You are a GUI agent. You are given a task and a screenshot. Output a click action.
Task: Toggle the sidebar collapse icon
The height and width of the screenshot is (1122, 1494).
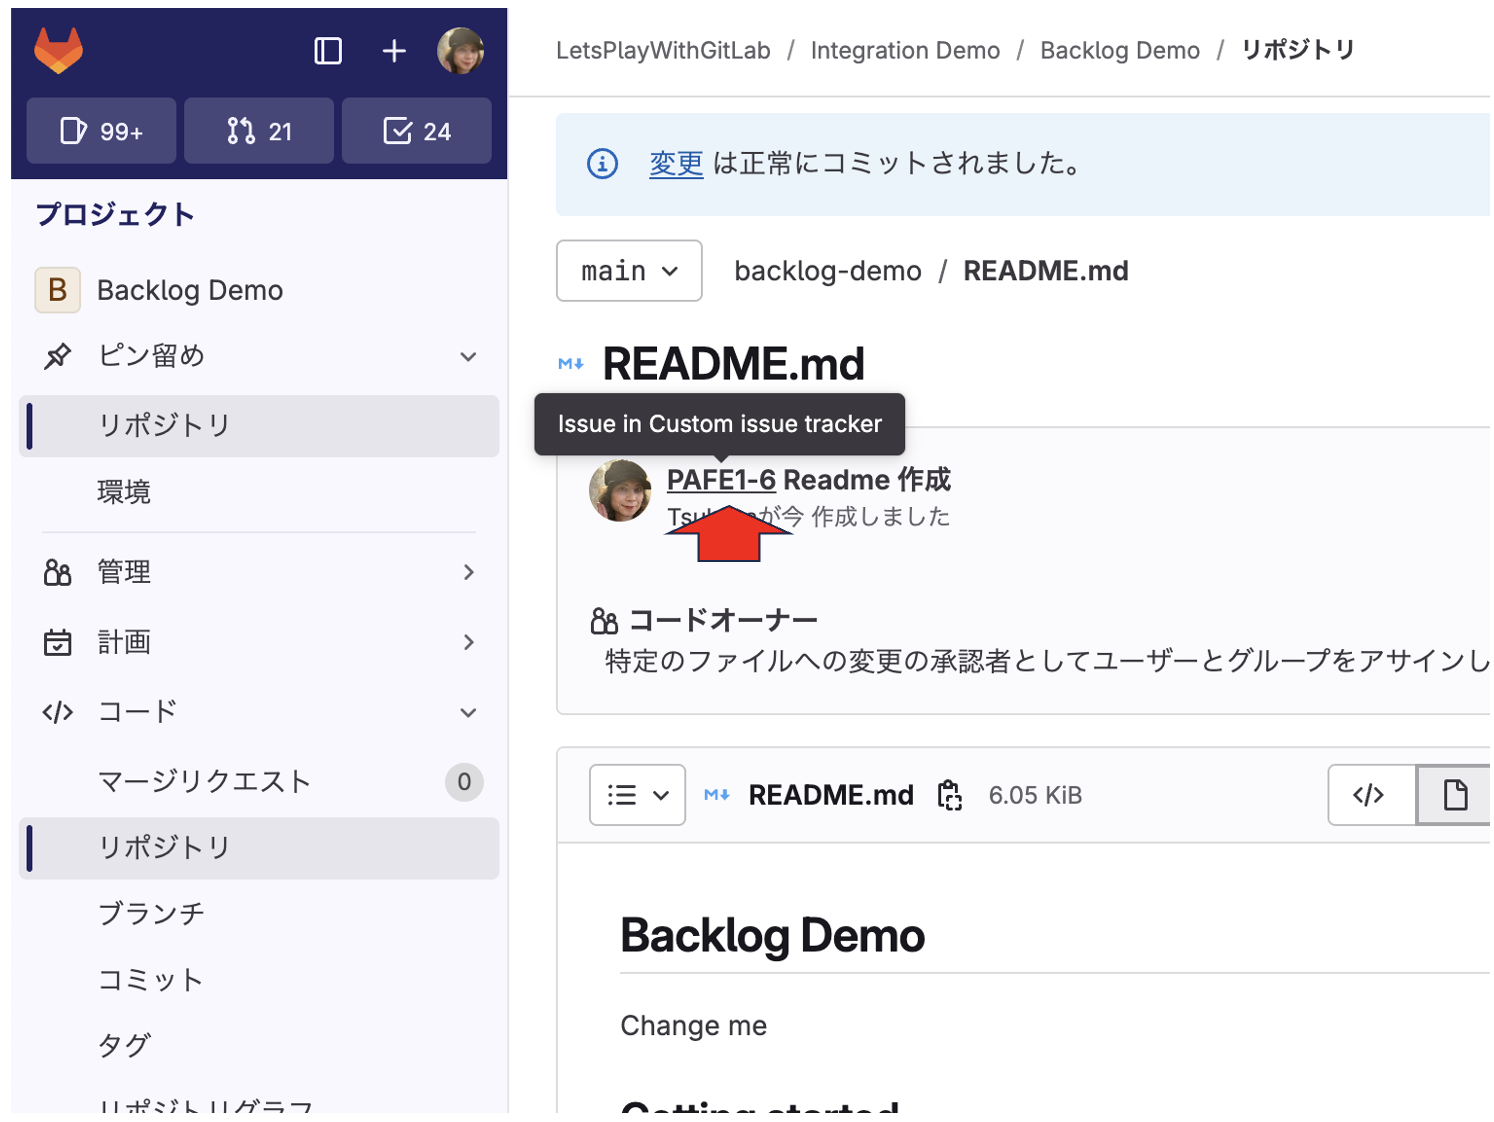tap(328, 51)
